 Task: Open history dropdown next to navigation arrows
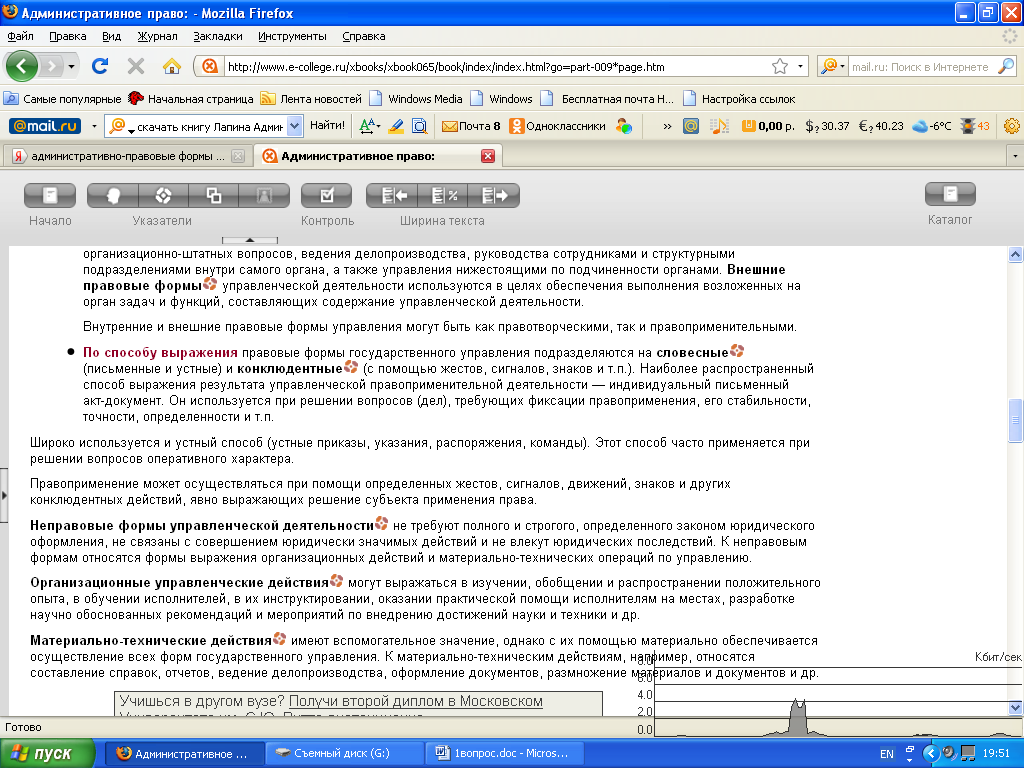[x=71, y=67]
